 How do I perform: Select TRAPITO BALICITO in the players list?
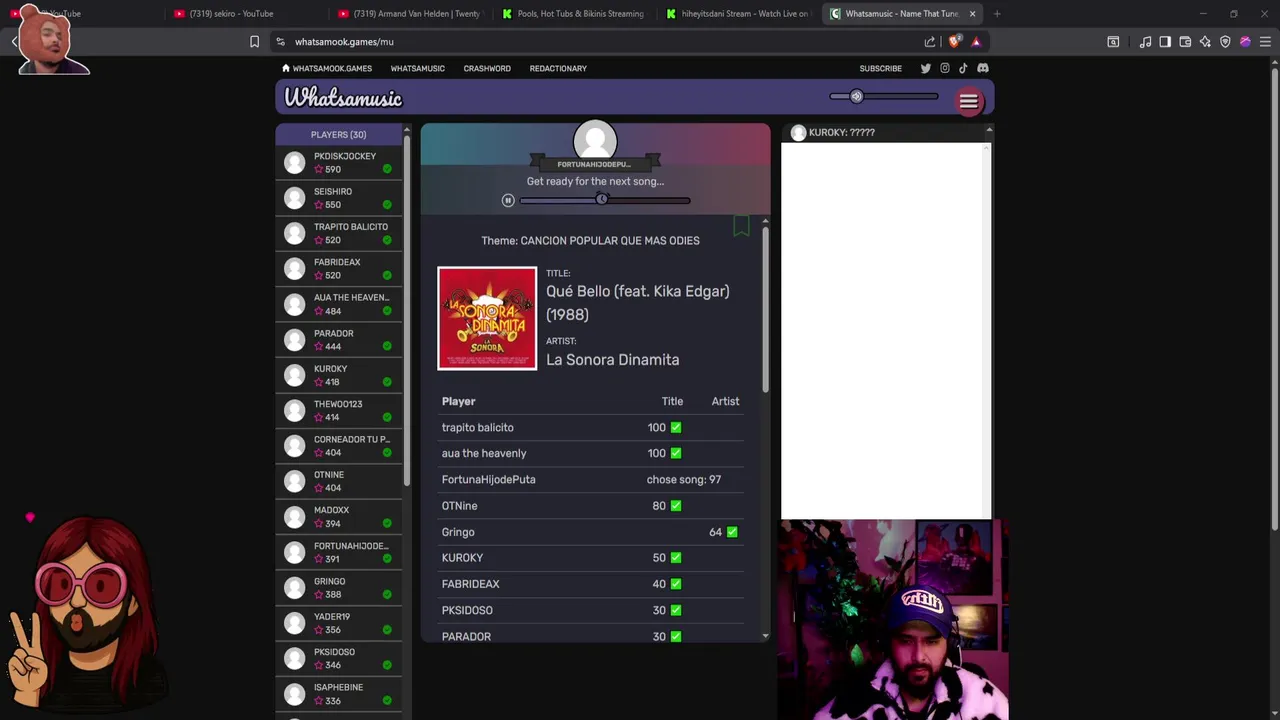pyautogui.click(x=339, y=233)
